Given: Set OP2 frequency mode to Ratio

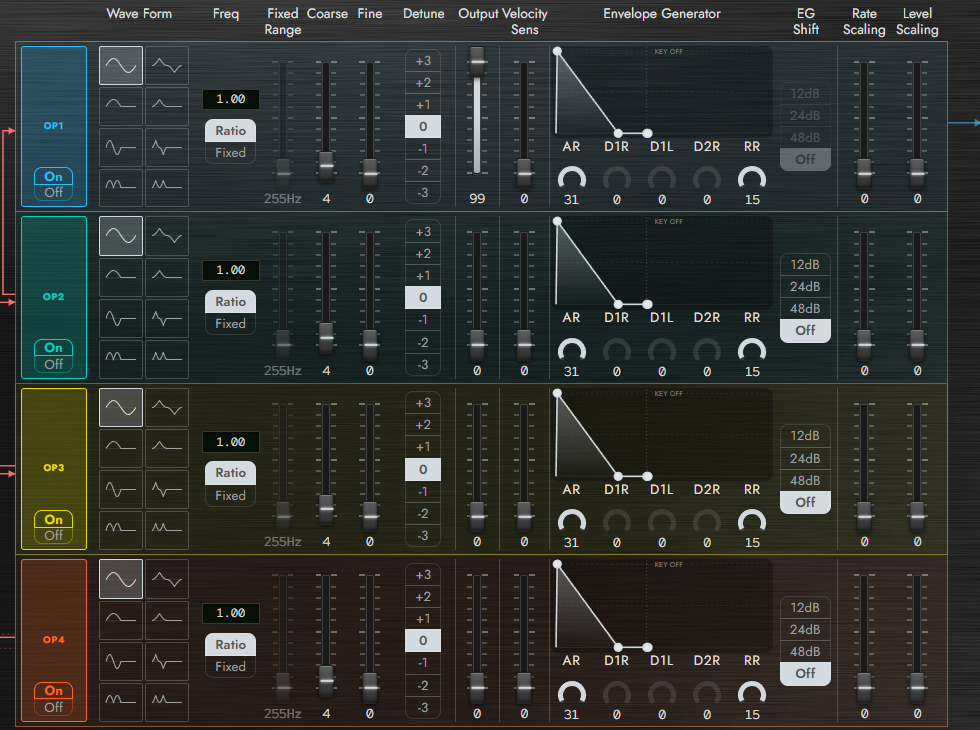Looking at the screenshot, I should coord(231,301).
